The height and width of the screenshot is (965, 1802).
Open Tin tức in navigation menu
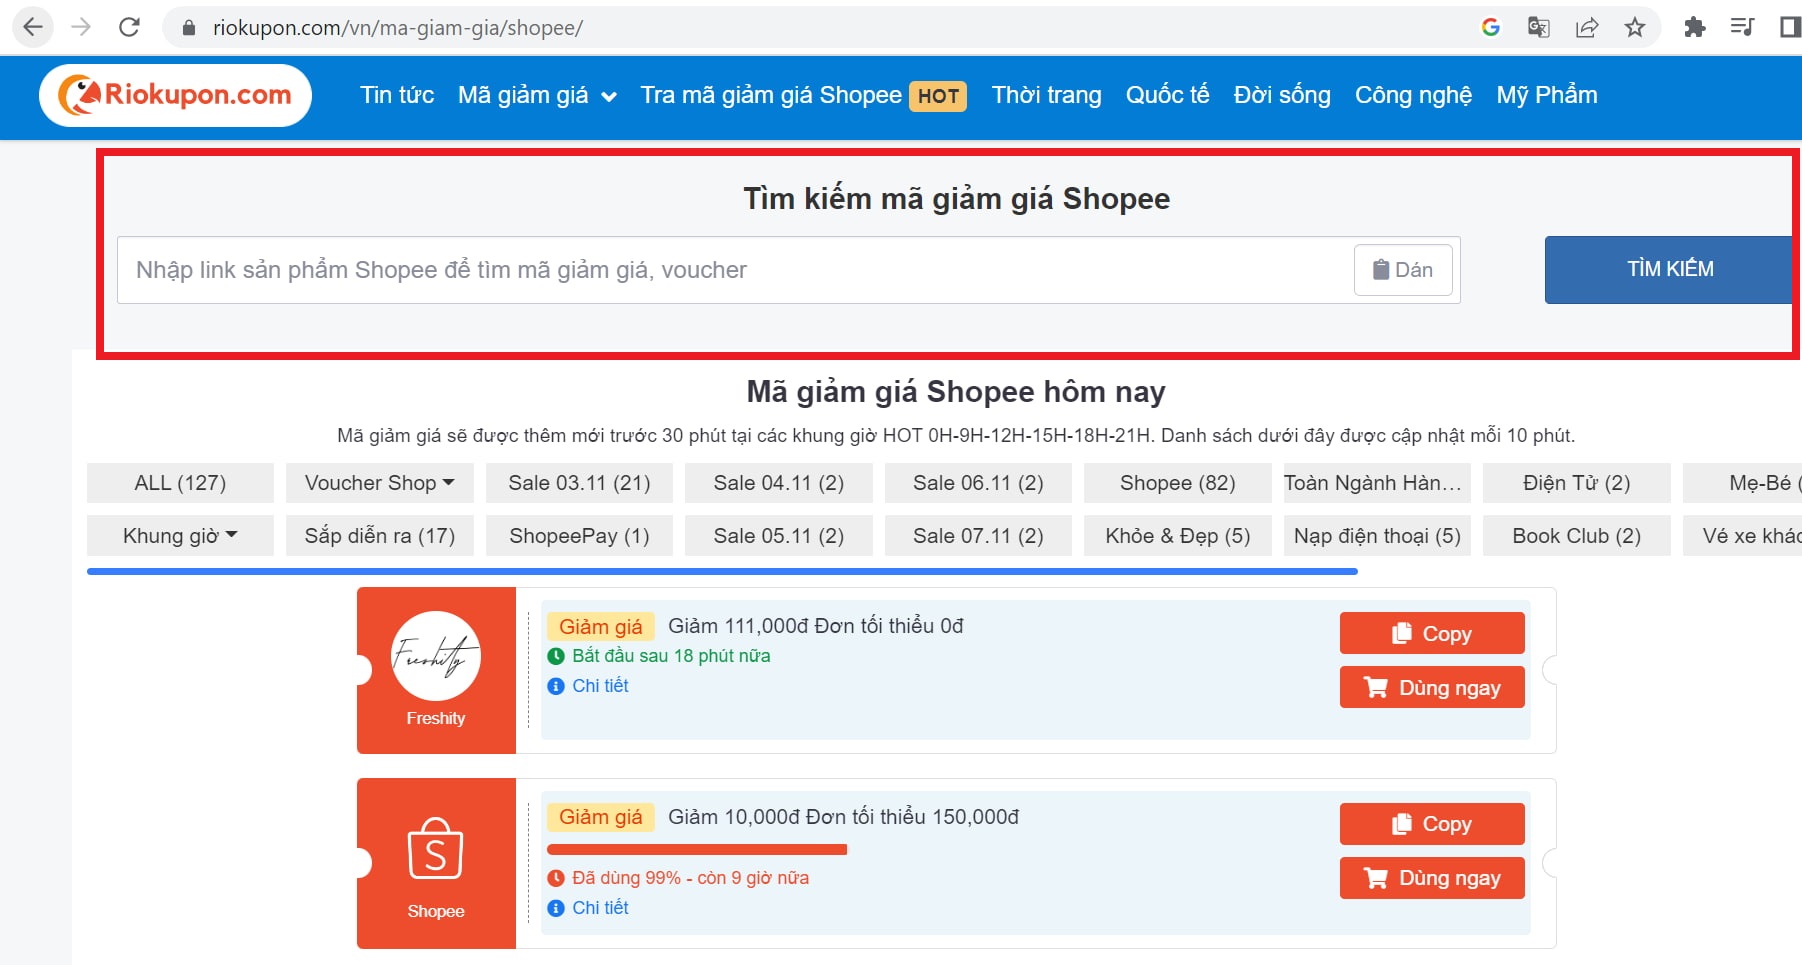pos(397,95)
